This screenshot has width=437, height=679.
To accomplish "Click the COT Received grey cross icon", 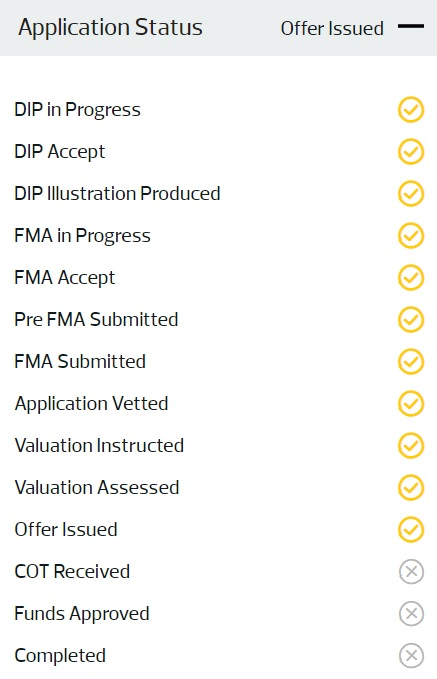I will coord(411,572).
